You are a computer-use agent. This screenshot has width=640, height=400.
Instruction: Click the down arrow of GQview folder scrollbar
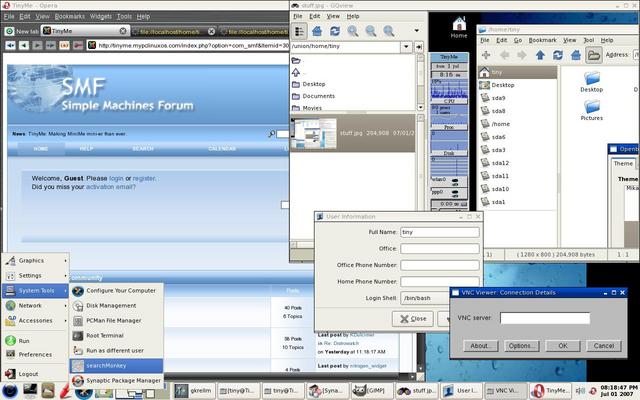(420, 107)
